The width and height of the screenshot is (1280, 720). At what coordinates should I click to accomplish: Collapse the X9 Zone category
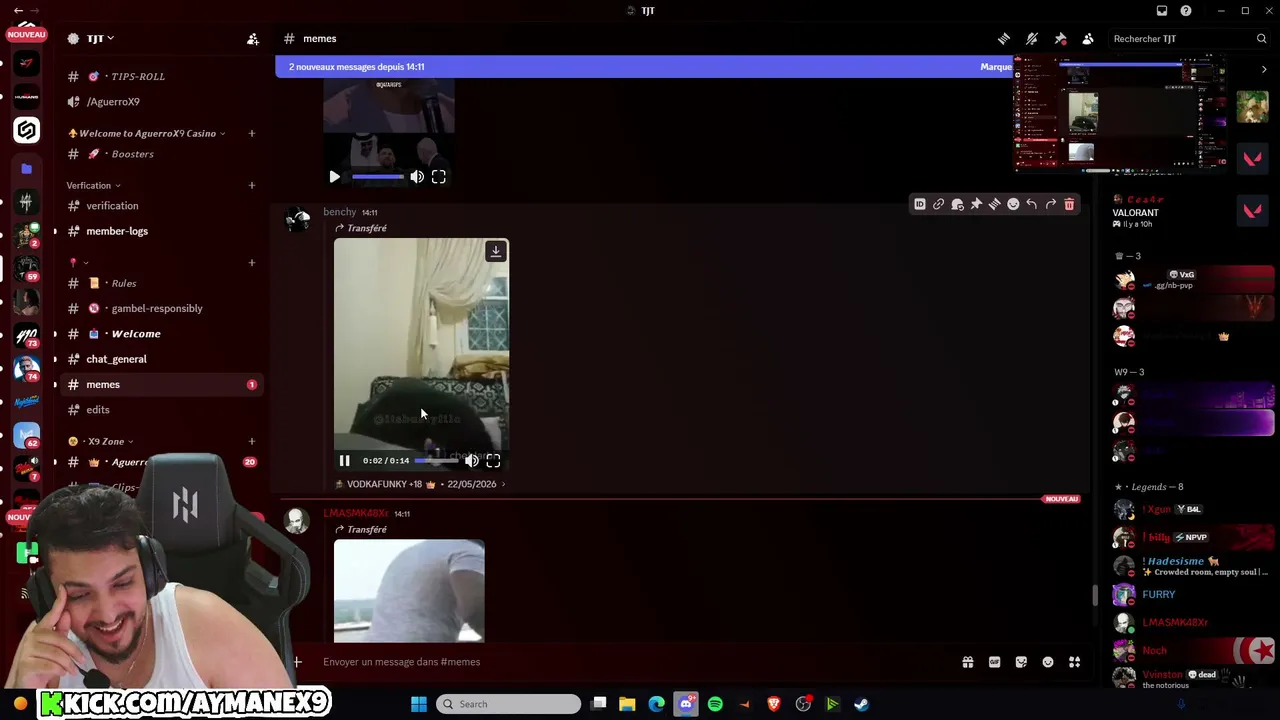pyautogui.click(x=100, y=441)
